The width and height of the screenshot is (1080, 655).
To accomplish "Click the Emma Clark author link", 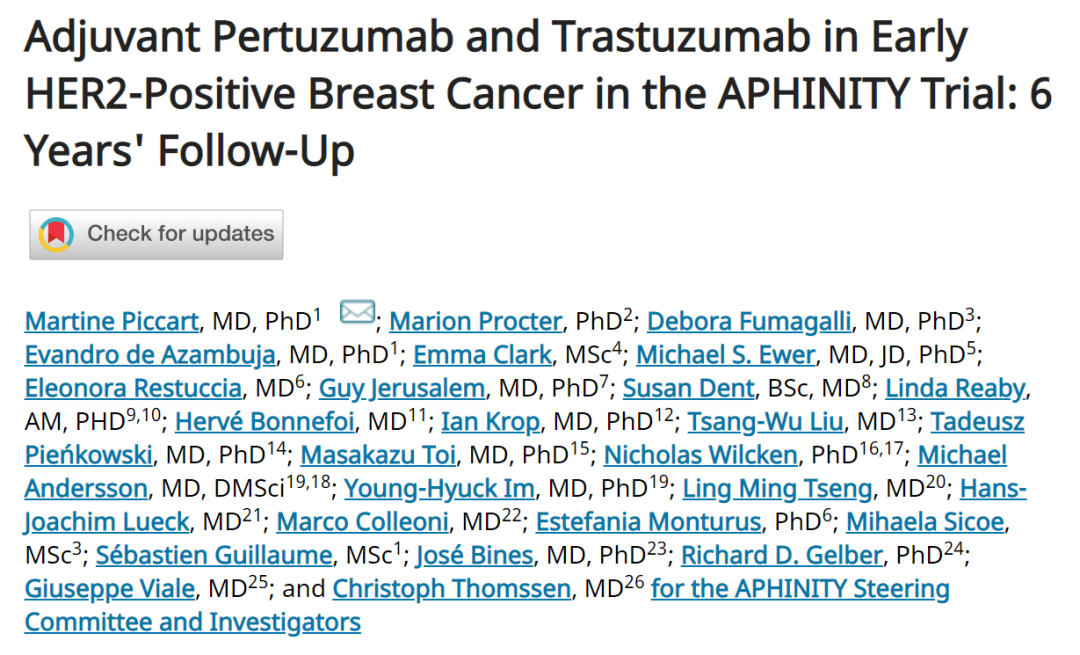I will tap(482, 355).
